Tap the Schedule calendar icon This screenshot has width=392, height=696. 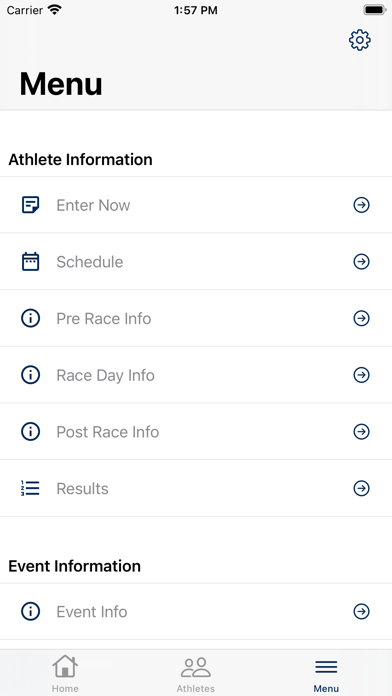(31, 262)
